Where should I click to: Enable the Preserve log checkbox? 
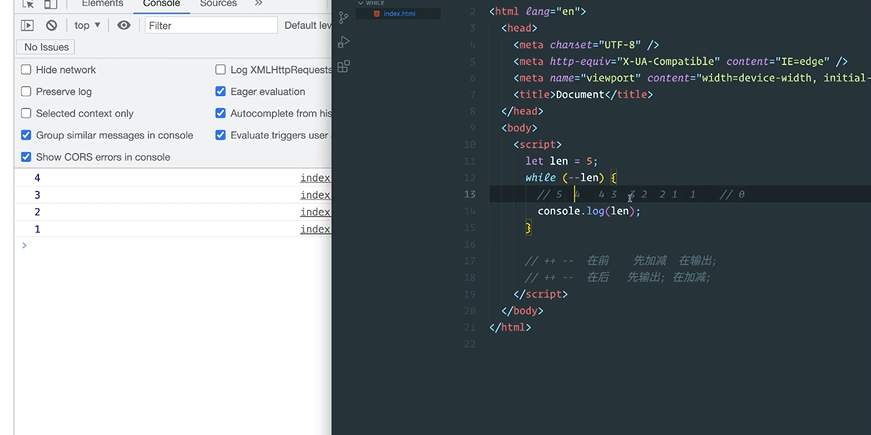pyautogui.click(x=26, y=92)
